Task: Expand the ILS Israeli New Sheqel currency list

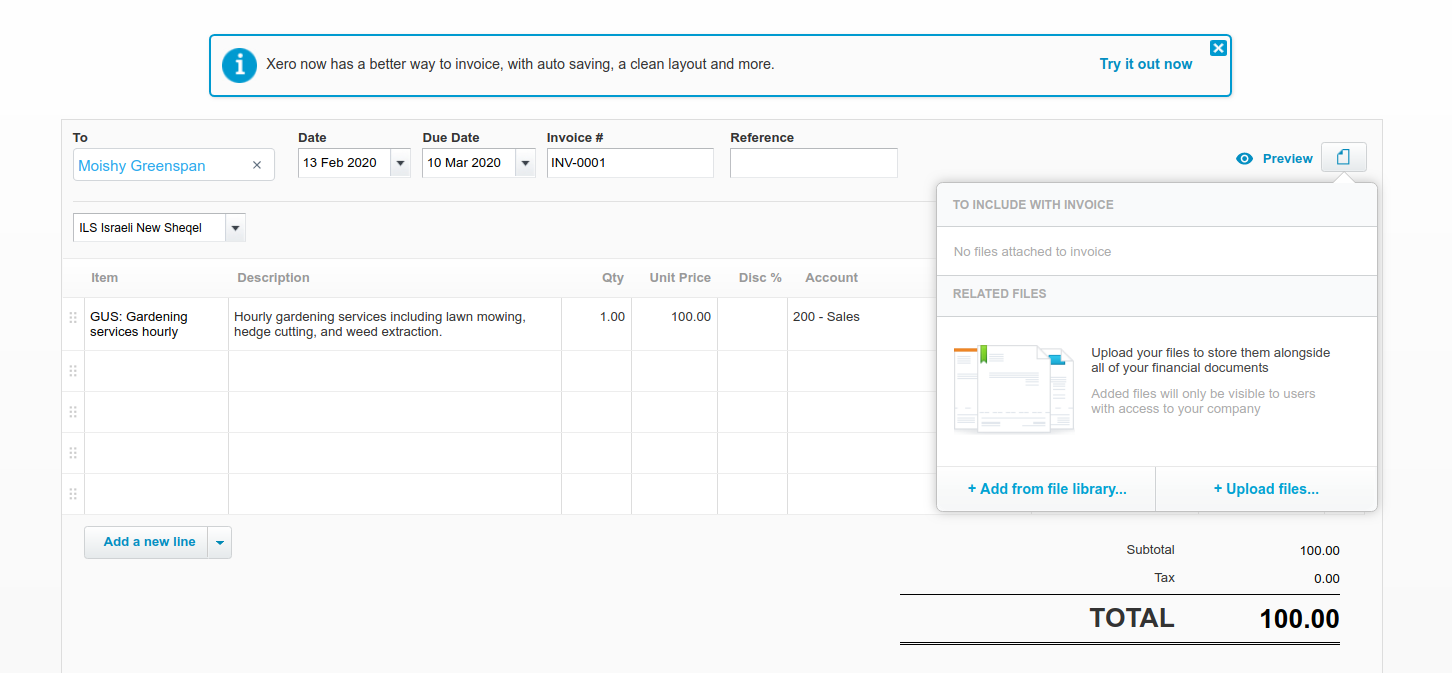Action: [235, 228]
